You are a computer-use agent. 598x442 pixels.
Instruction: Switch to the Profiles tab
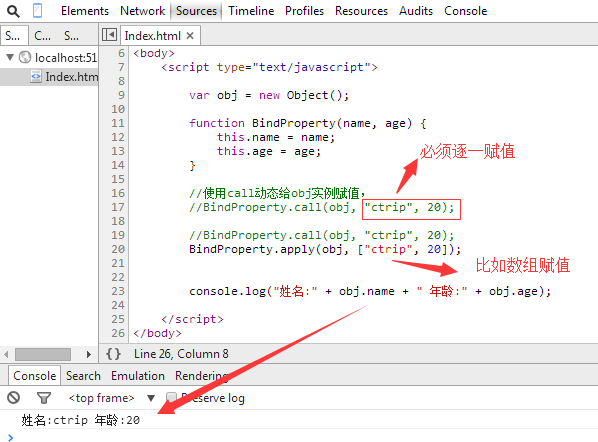click(x=304, y=11)
